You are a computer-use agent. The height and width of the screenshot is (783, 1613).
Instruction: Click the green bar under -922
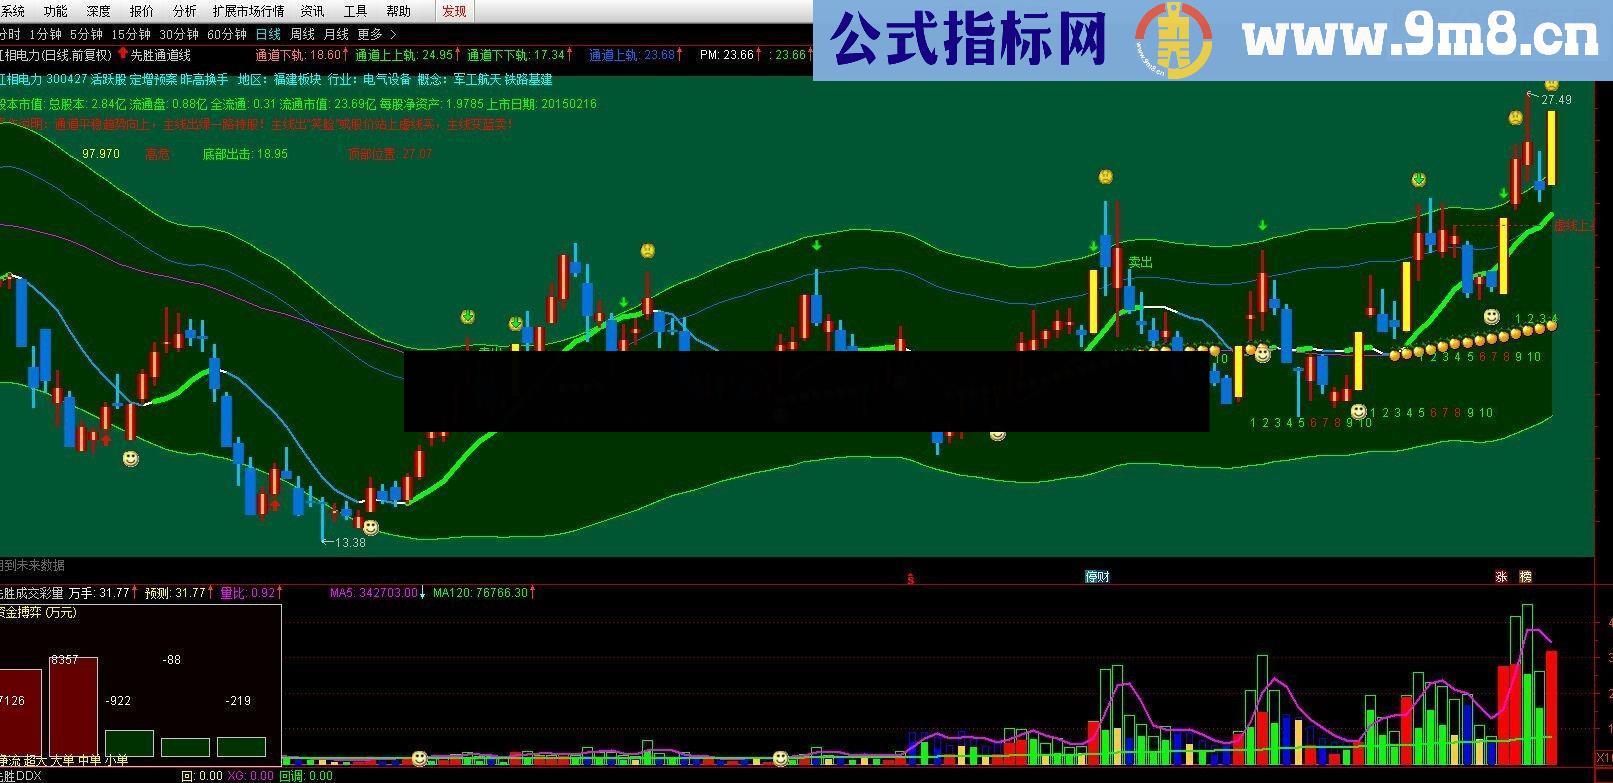[x=129, y=744]
